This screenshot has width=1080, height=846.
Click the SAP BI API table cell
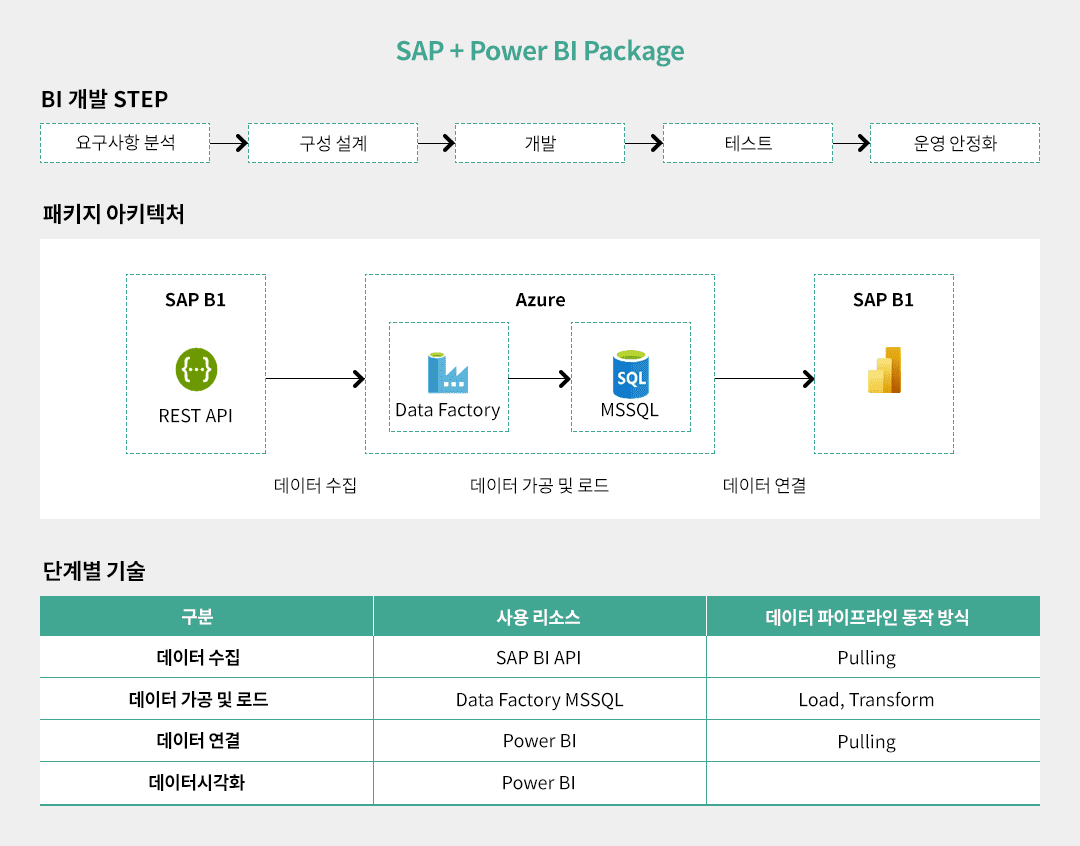539,658
